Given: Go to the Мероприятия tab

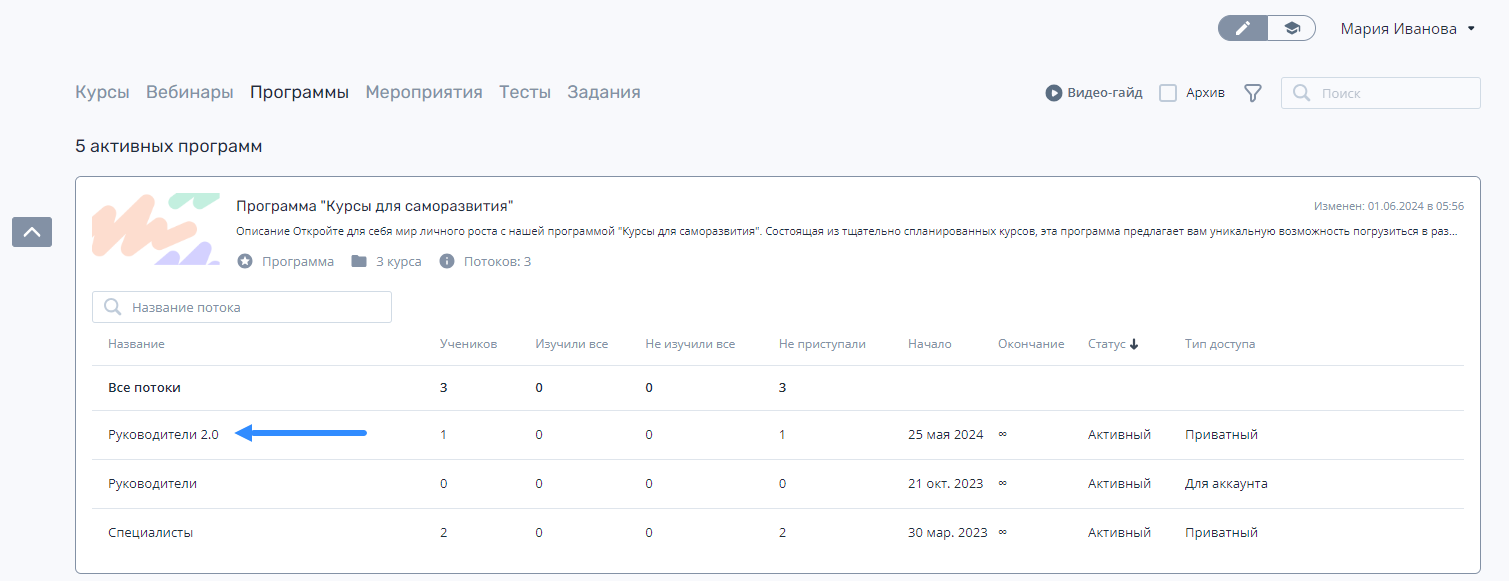Looking at the screenshot, I should (424, 92).
